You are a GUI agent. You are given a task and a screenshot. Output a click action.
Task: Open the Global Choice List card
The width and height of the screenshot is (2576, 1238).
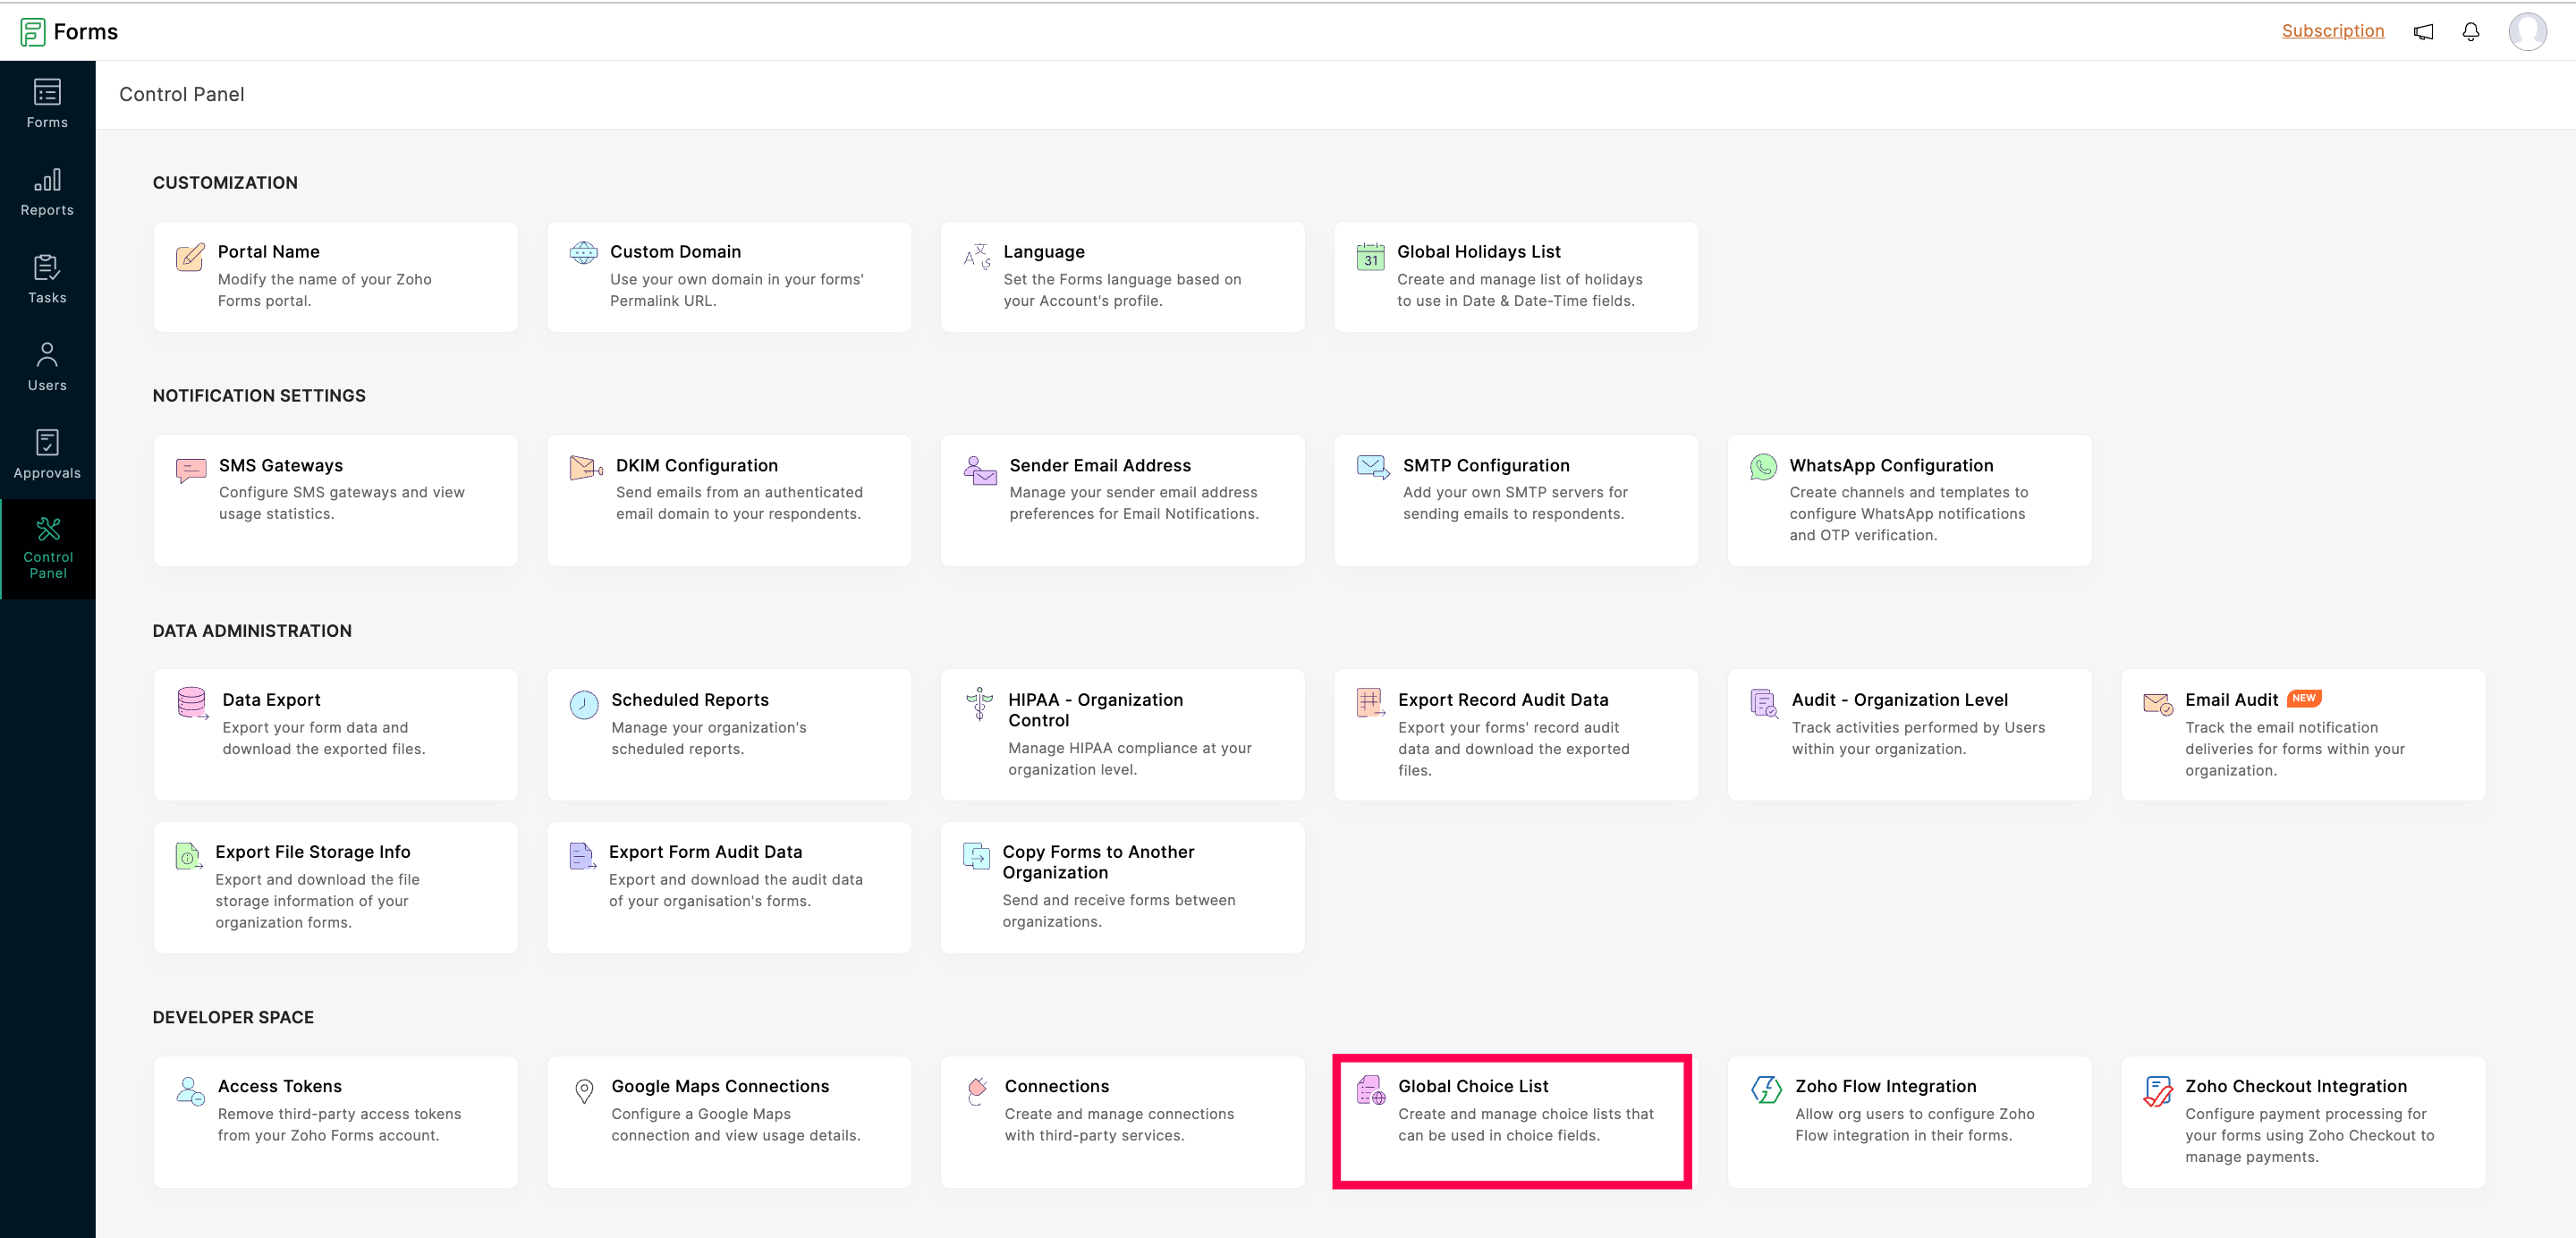[x=1513, y=1121]
